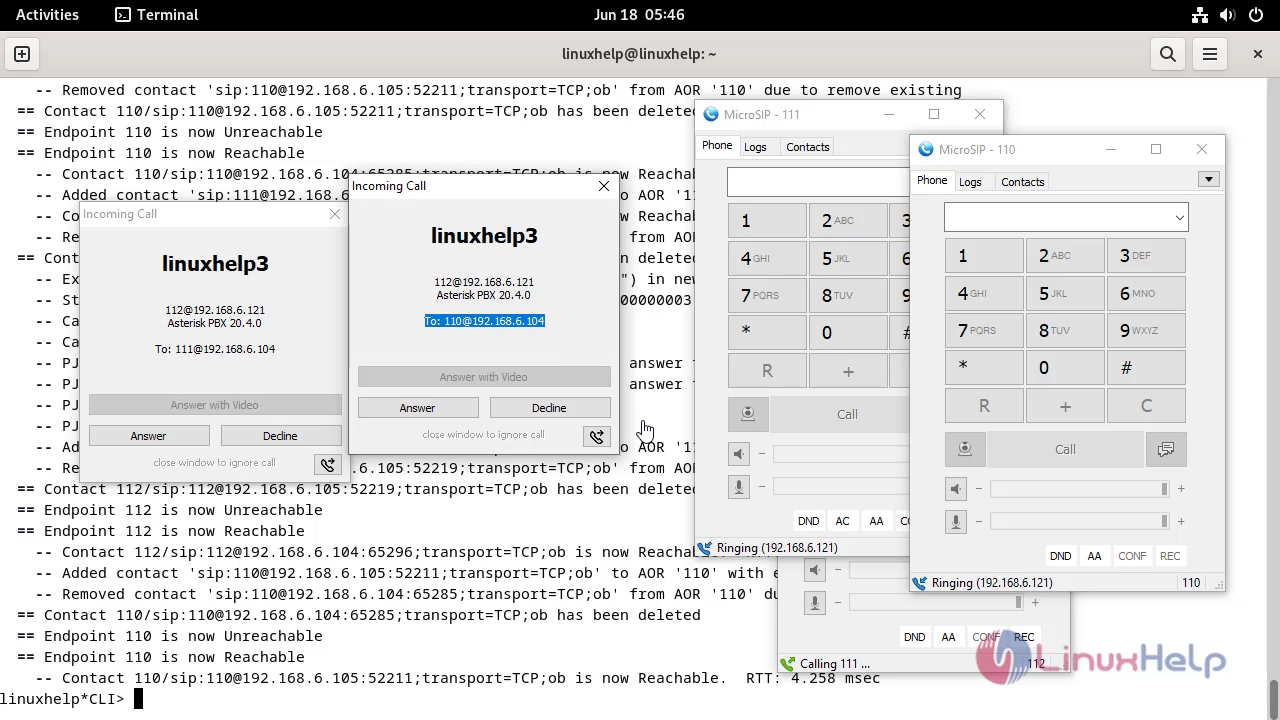Open message icon next to Call in MicroSIP 110
Screen dimensions: 1280x720
point(1166,450)
